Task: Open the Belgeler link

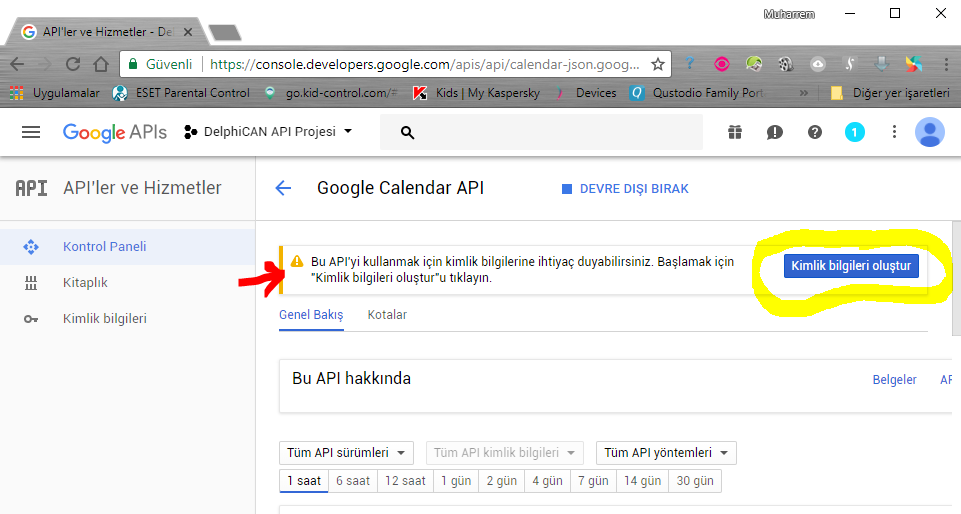Action: coord(894,380)
